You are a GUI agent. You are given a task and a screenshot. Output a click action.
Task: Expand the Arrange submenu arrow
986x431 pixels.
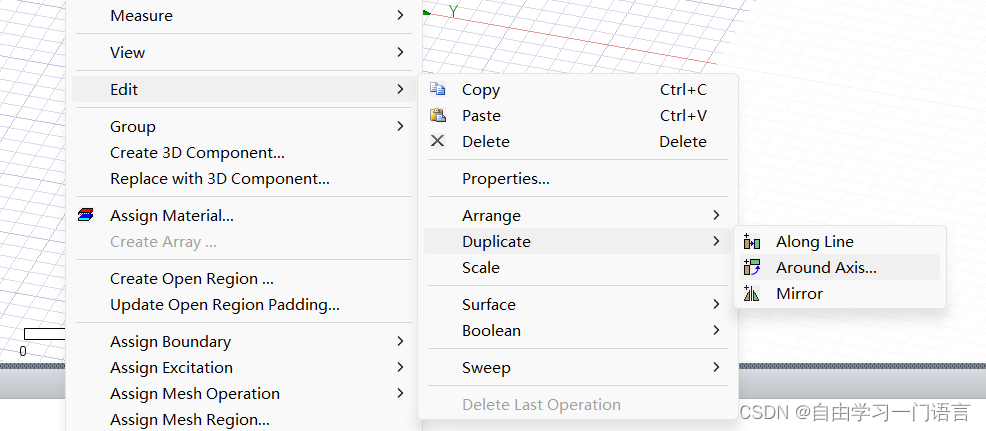click(x=716, y=215)
